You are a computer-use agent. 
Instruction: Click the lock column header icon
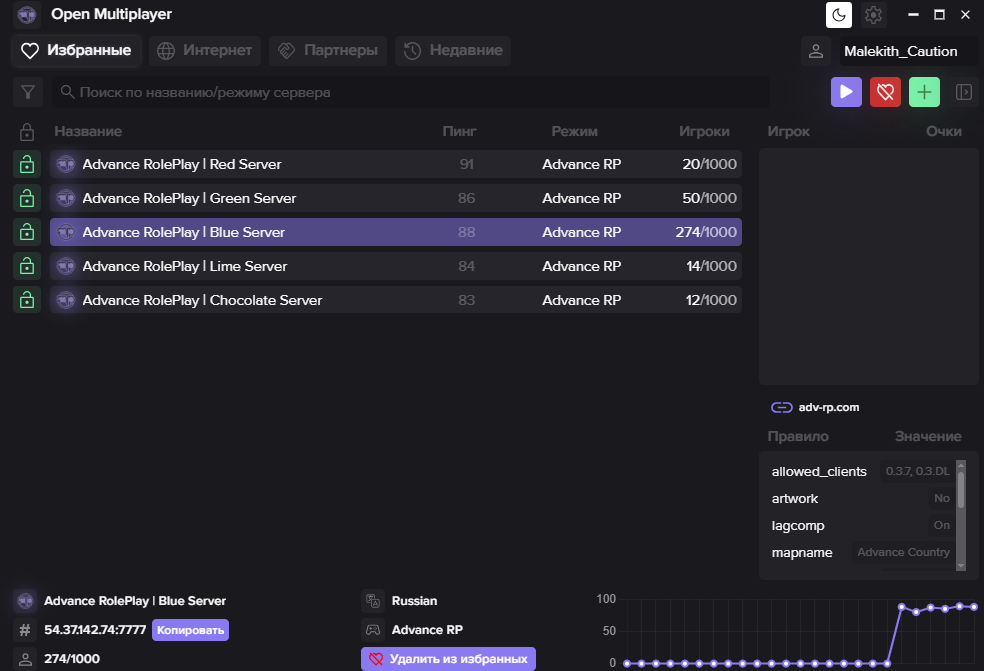pos(26,132)
